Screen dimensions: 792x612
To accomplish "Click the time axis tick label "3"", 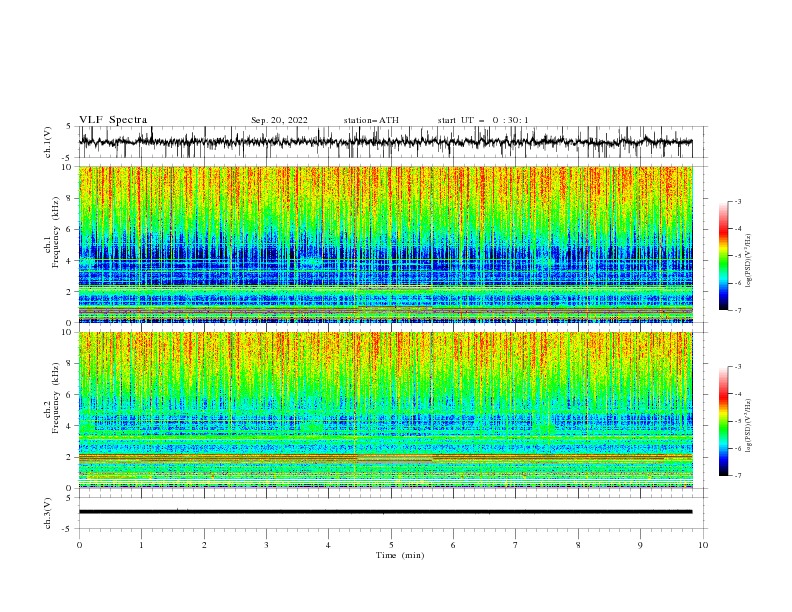I will point(266,545).
